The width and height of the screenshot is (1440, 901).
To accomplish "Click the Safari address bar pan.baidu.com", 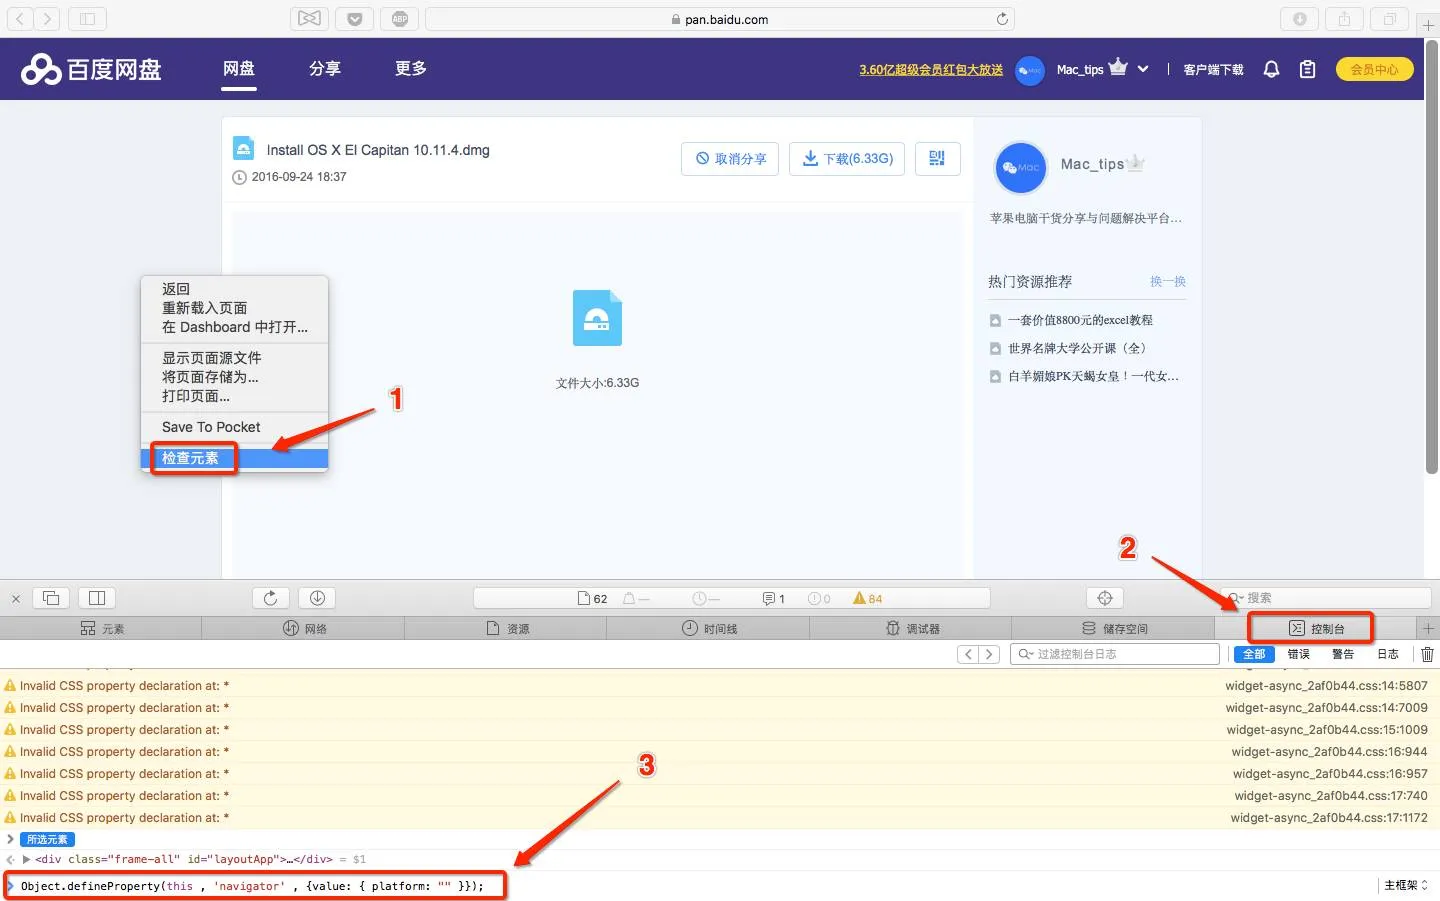I will click(x=720, y=19).
